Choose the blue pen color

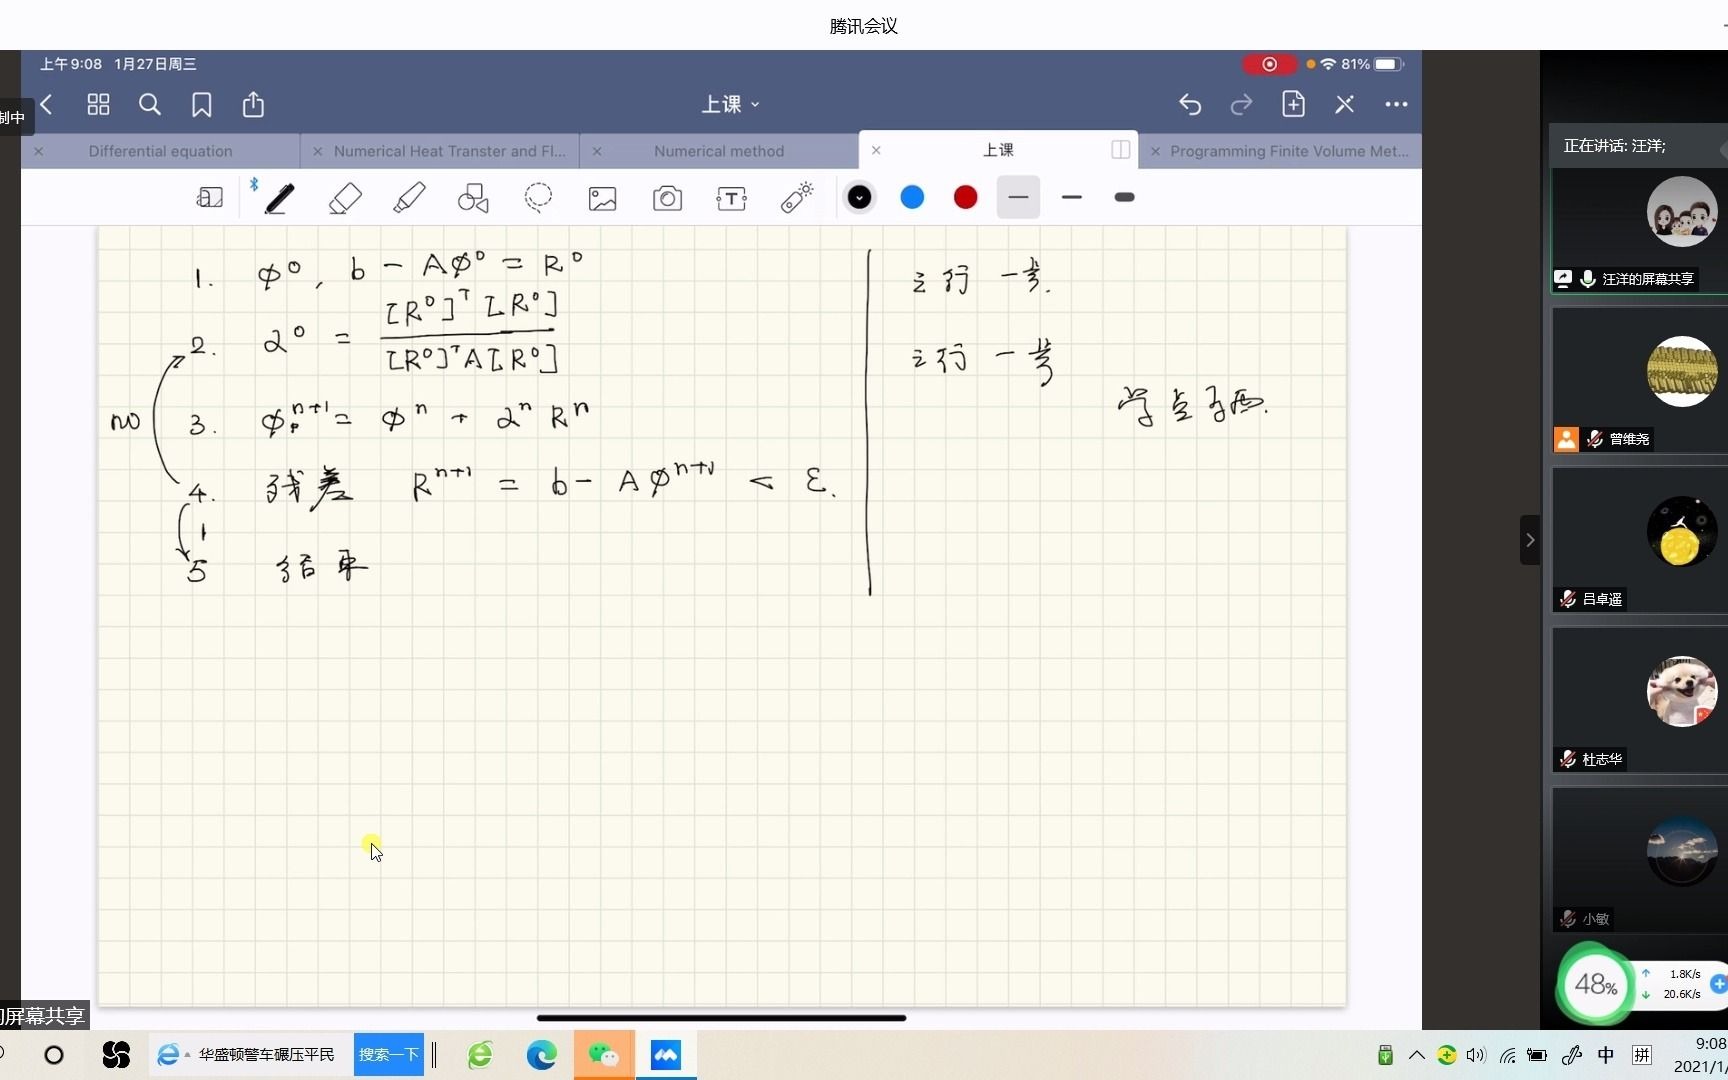[912, 197]
